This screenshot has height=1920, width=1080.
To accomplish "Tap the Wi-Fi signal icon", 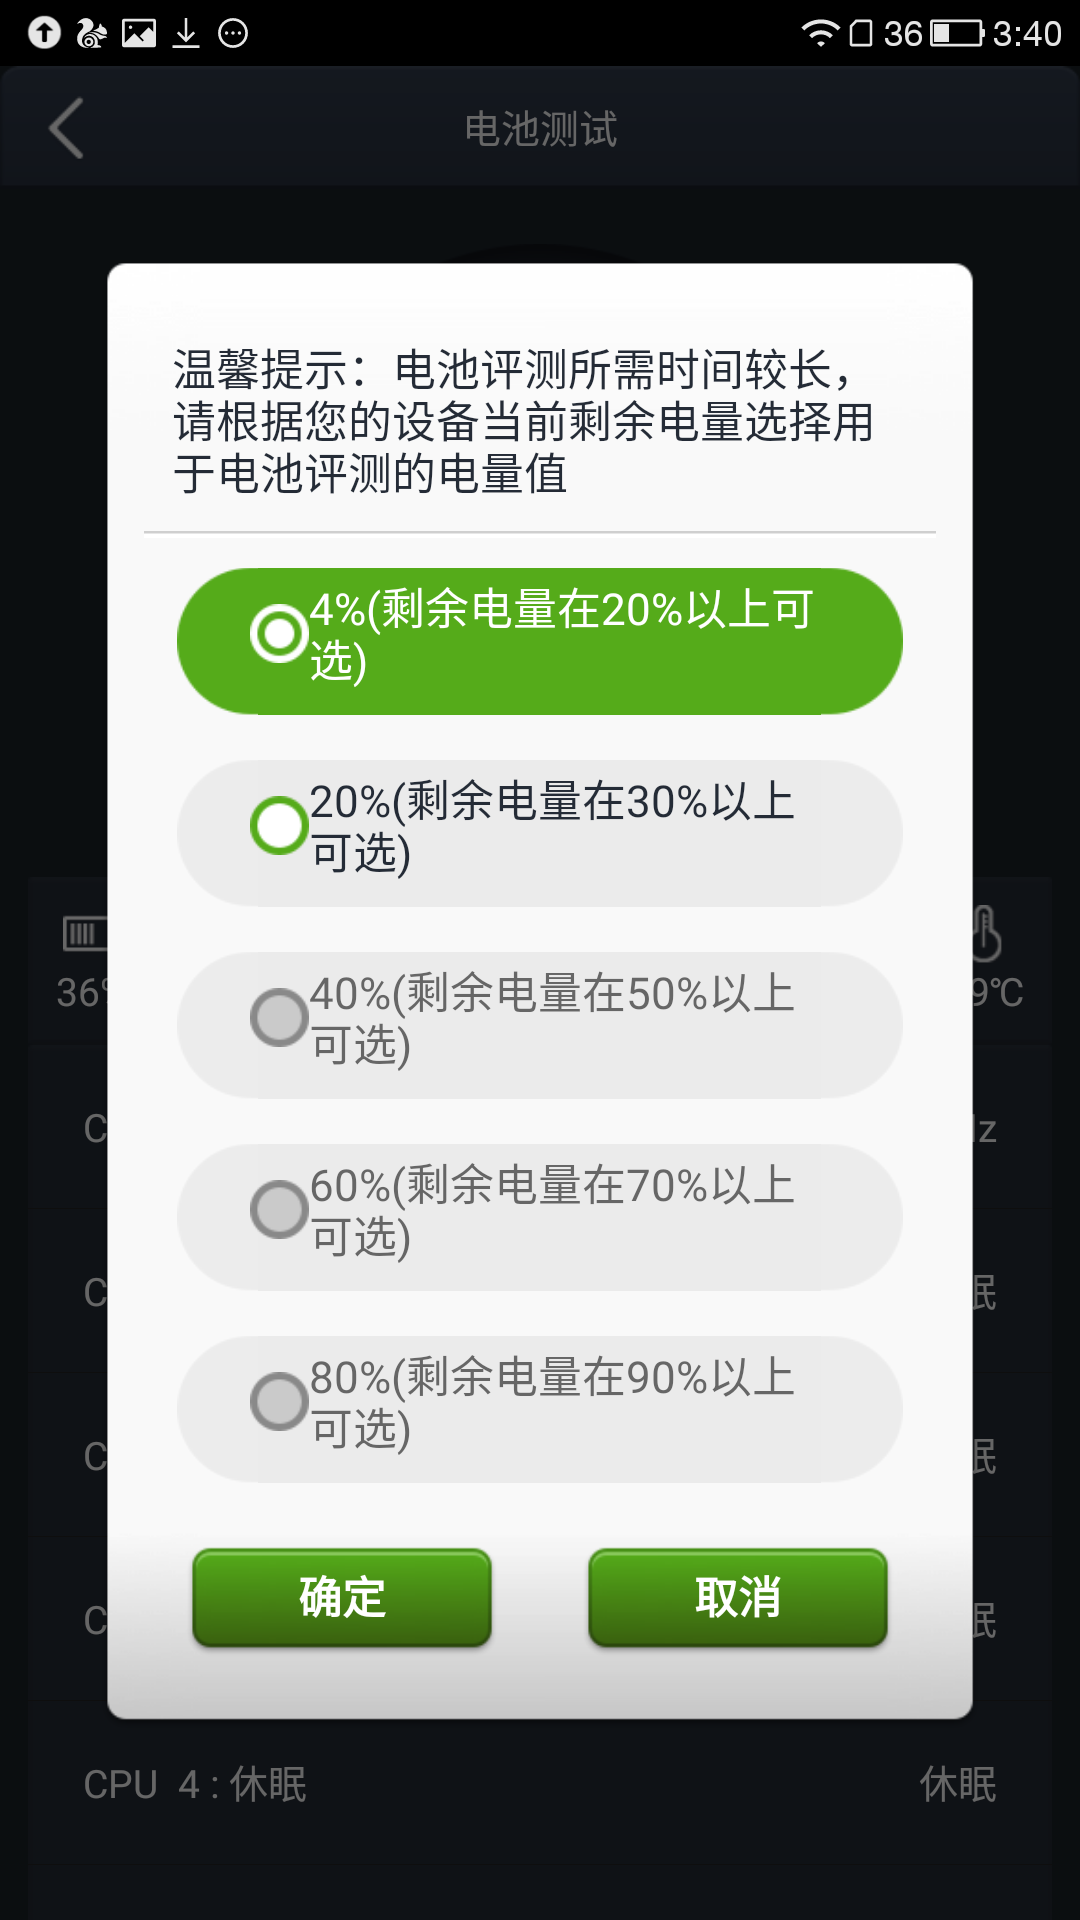I will tap(819, 33).
